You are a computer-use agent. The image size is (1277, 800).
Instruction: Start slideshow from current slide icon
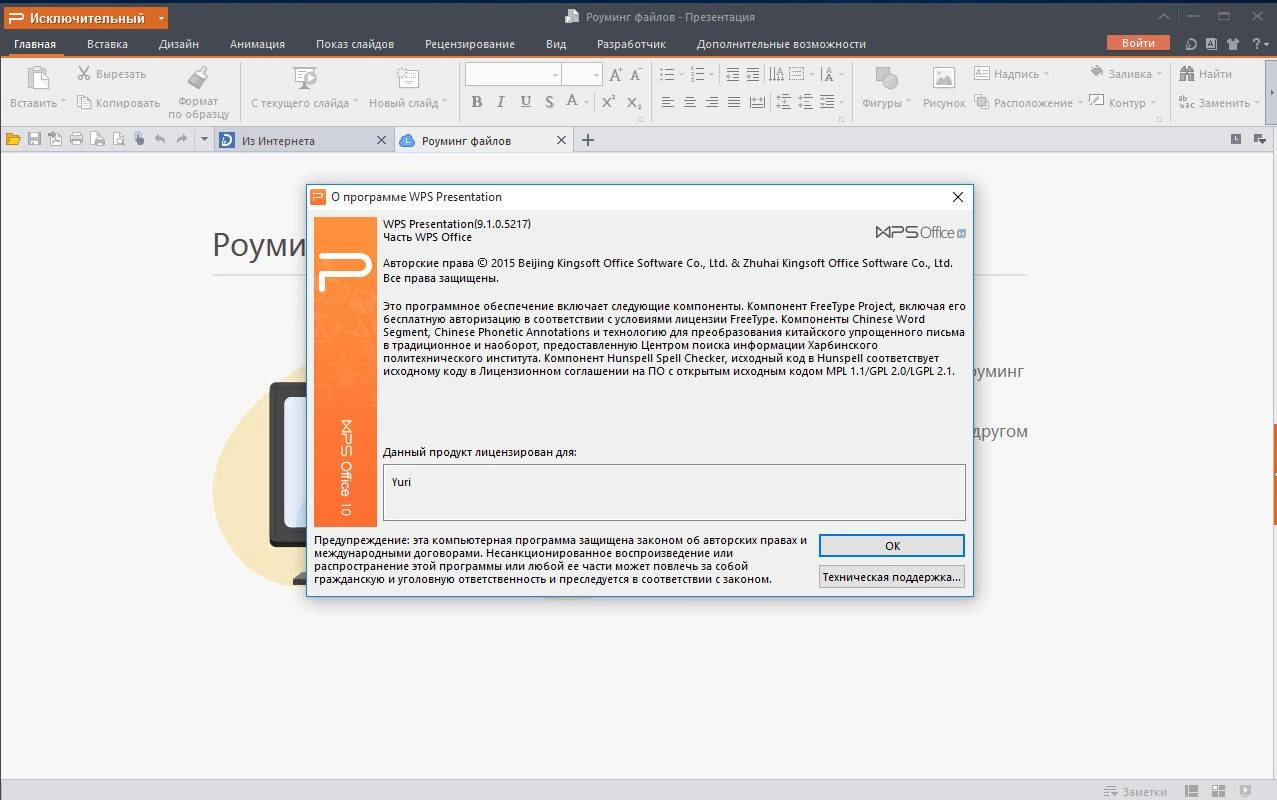point(305,78)
